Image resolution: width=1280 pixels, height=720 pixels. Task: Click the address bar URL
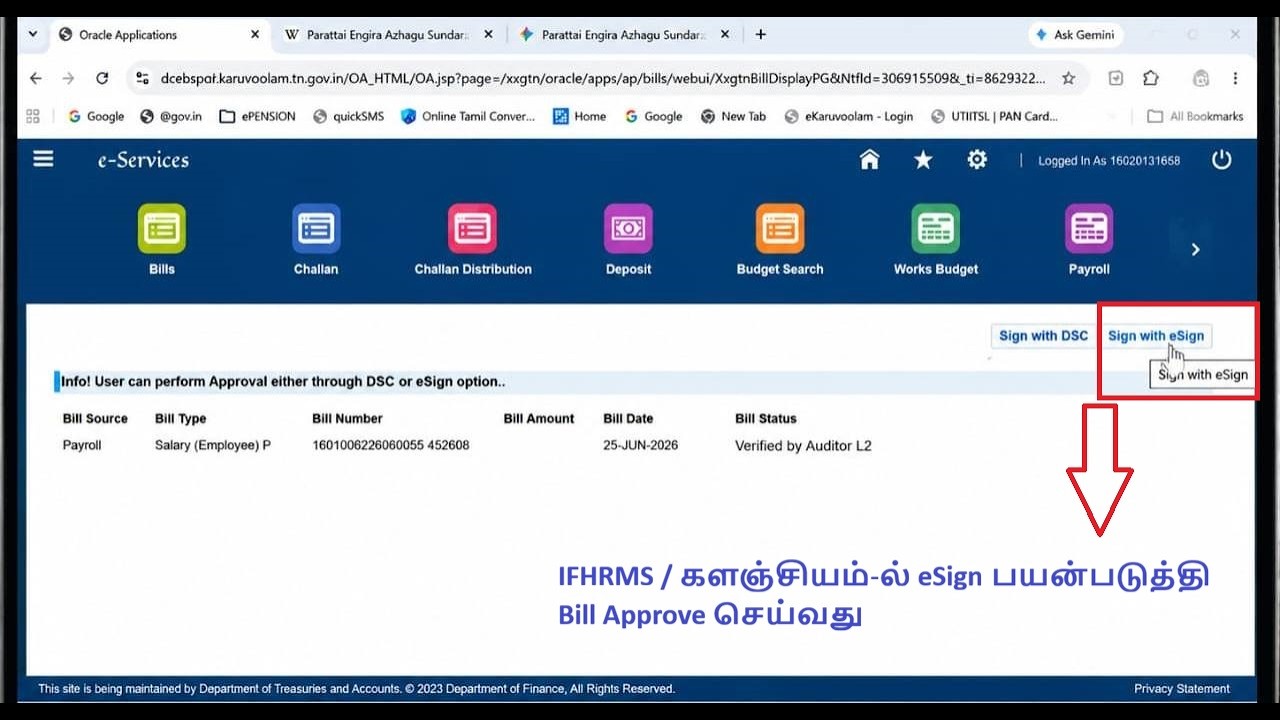pyautogui.click(x=603, y=78)
